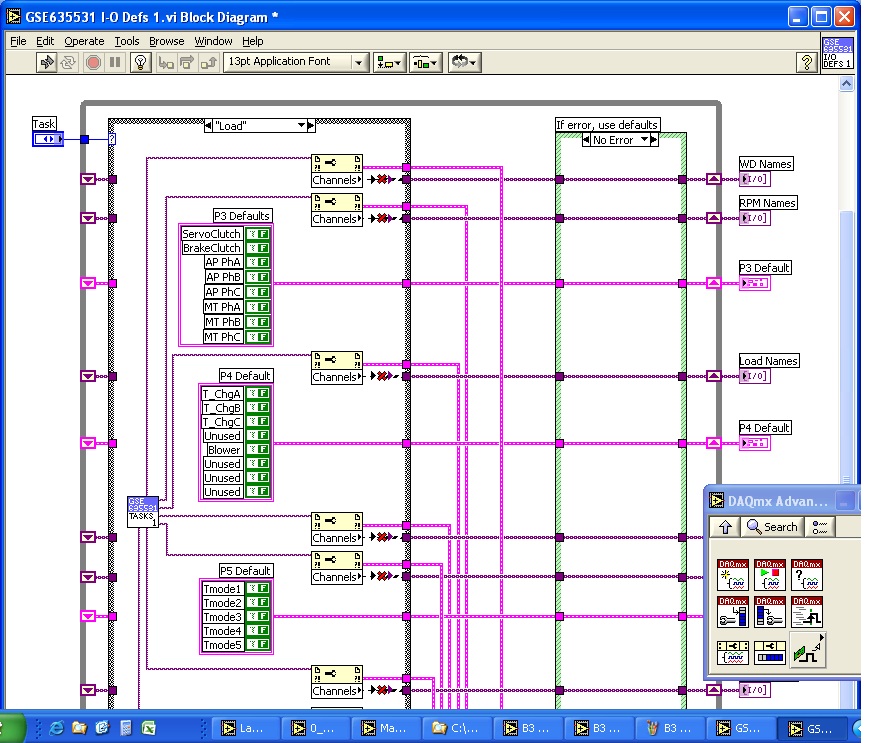887x743 pixels.
Task: Click the Step Out toolbar button
Action: click(208, 62)
